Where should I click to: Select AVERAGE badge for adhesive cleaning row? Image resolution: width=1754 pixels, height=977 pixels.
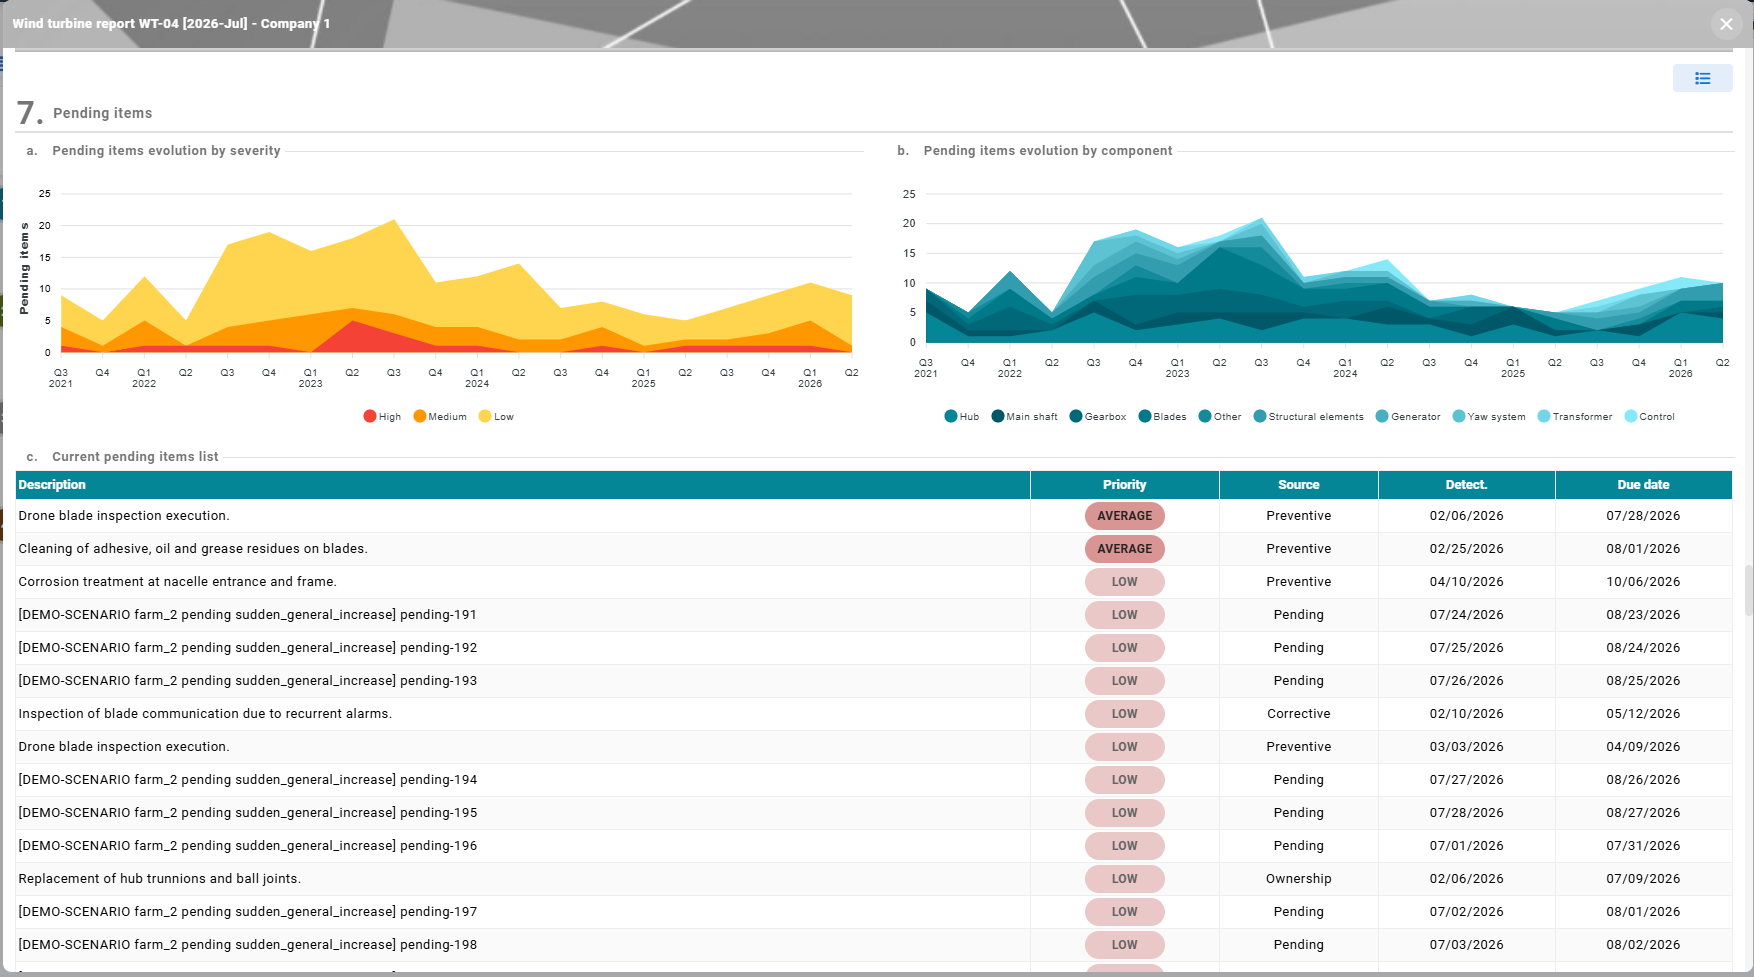pyautogui.click(x=1125, y=549)
